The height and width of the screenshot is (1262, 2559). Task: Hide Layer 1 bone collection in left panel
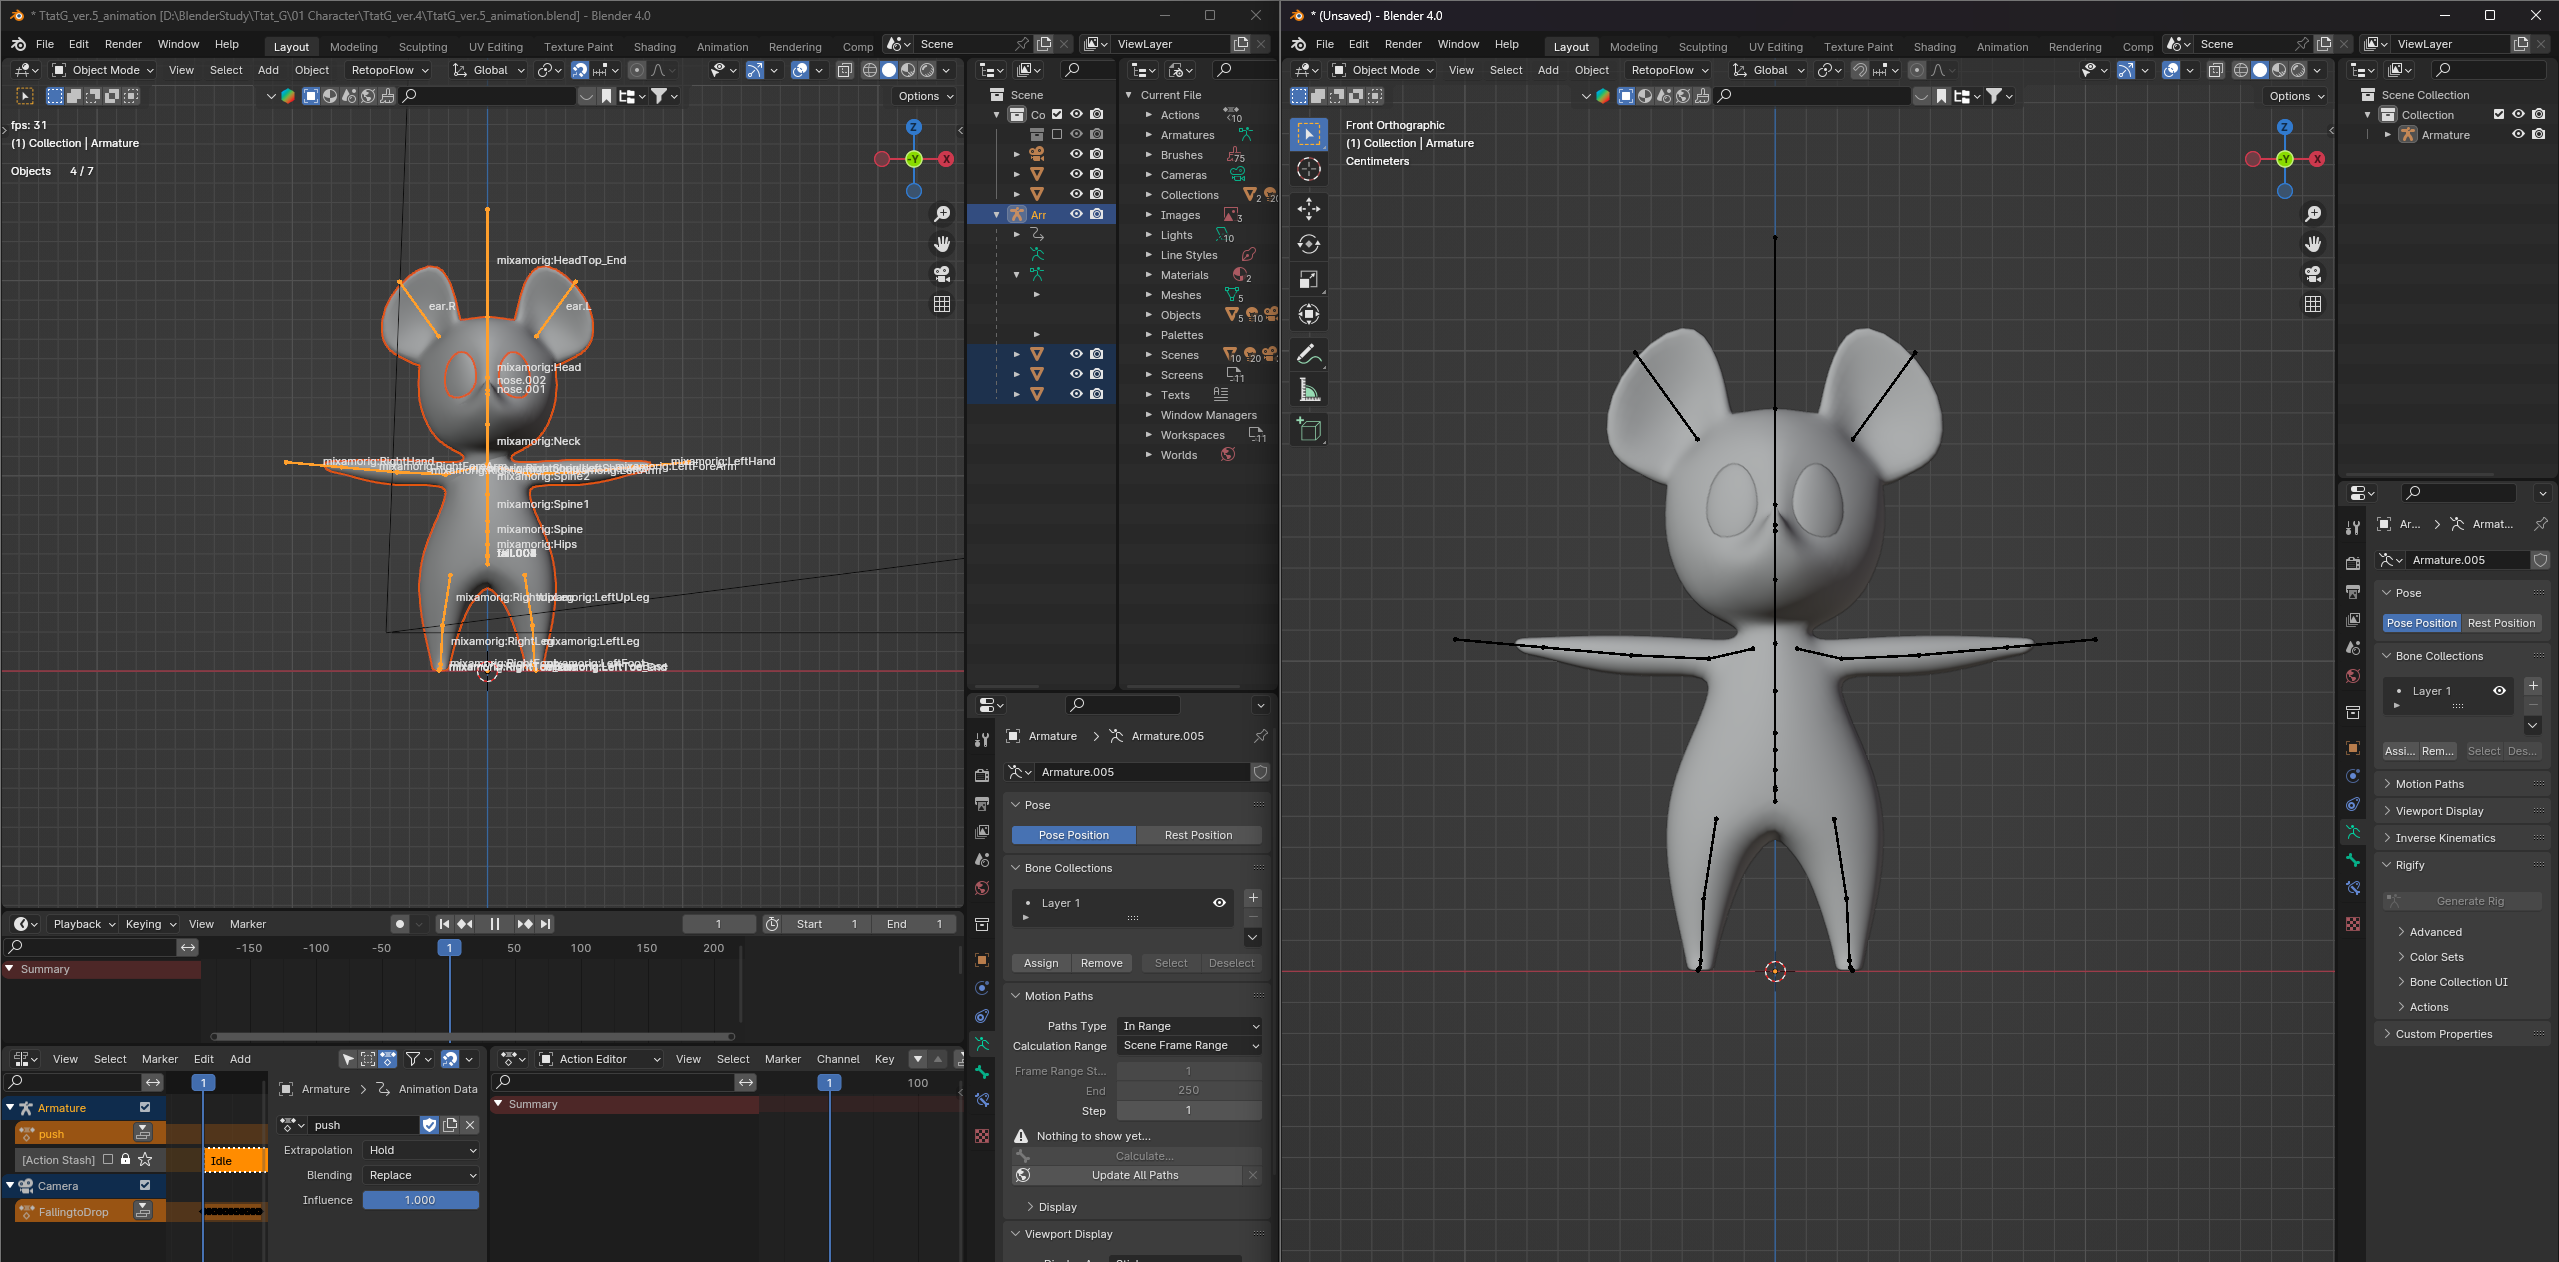[1219, 902]
